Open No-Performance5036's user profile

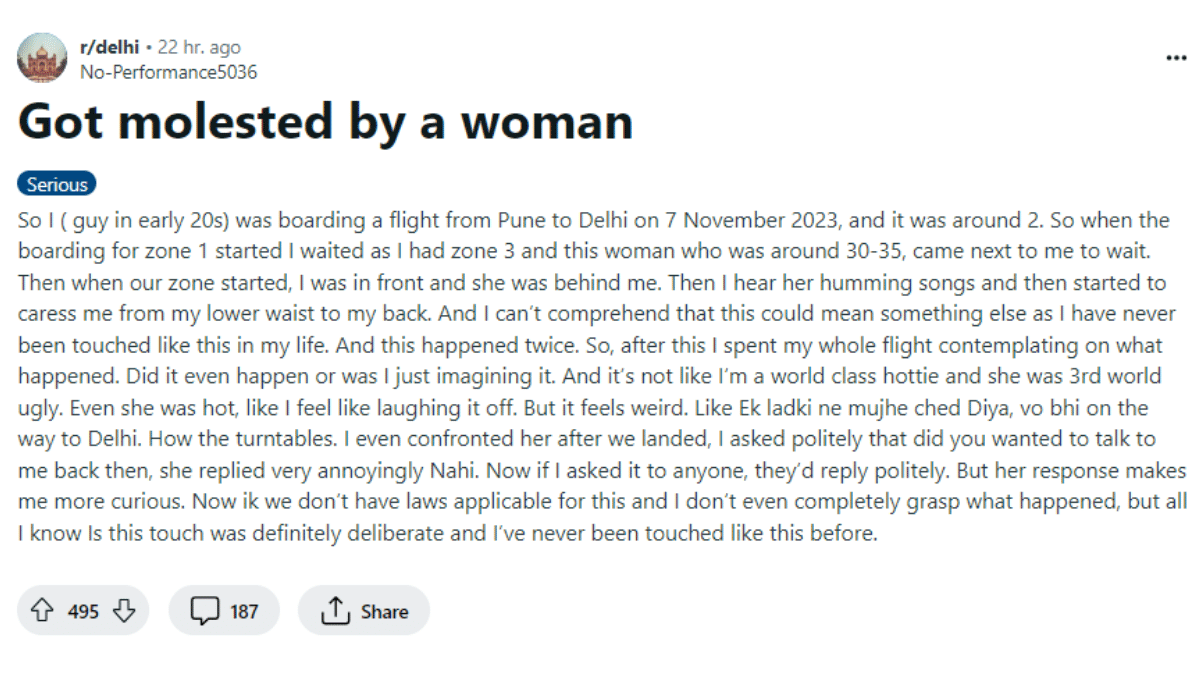(168, 71)
